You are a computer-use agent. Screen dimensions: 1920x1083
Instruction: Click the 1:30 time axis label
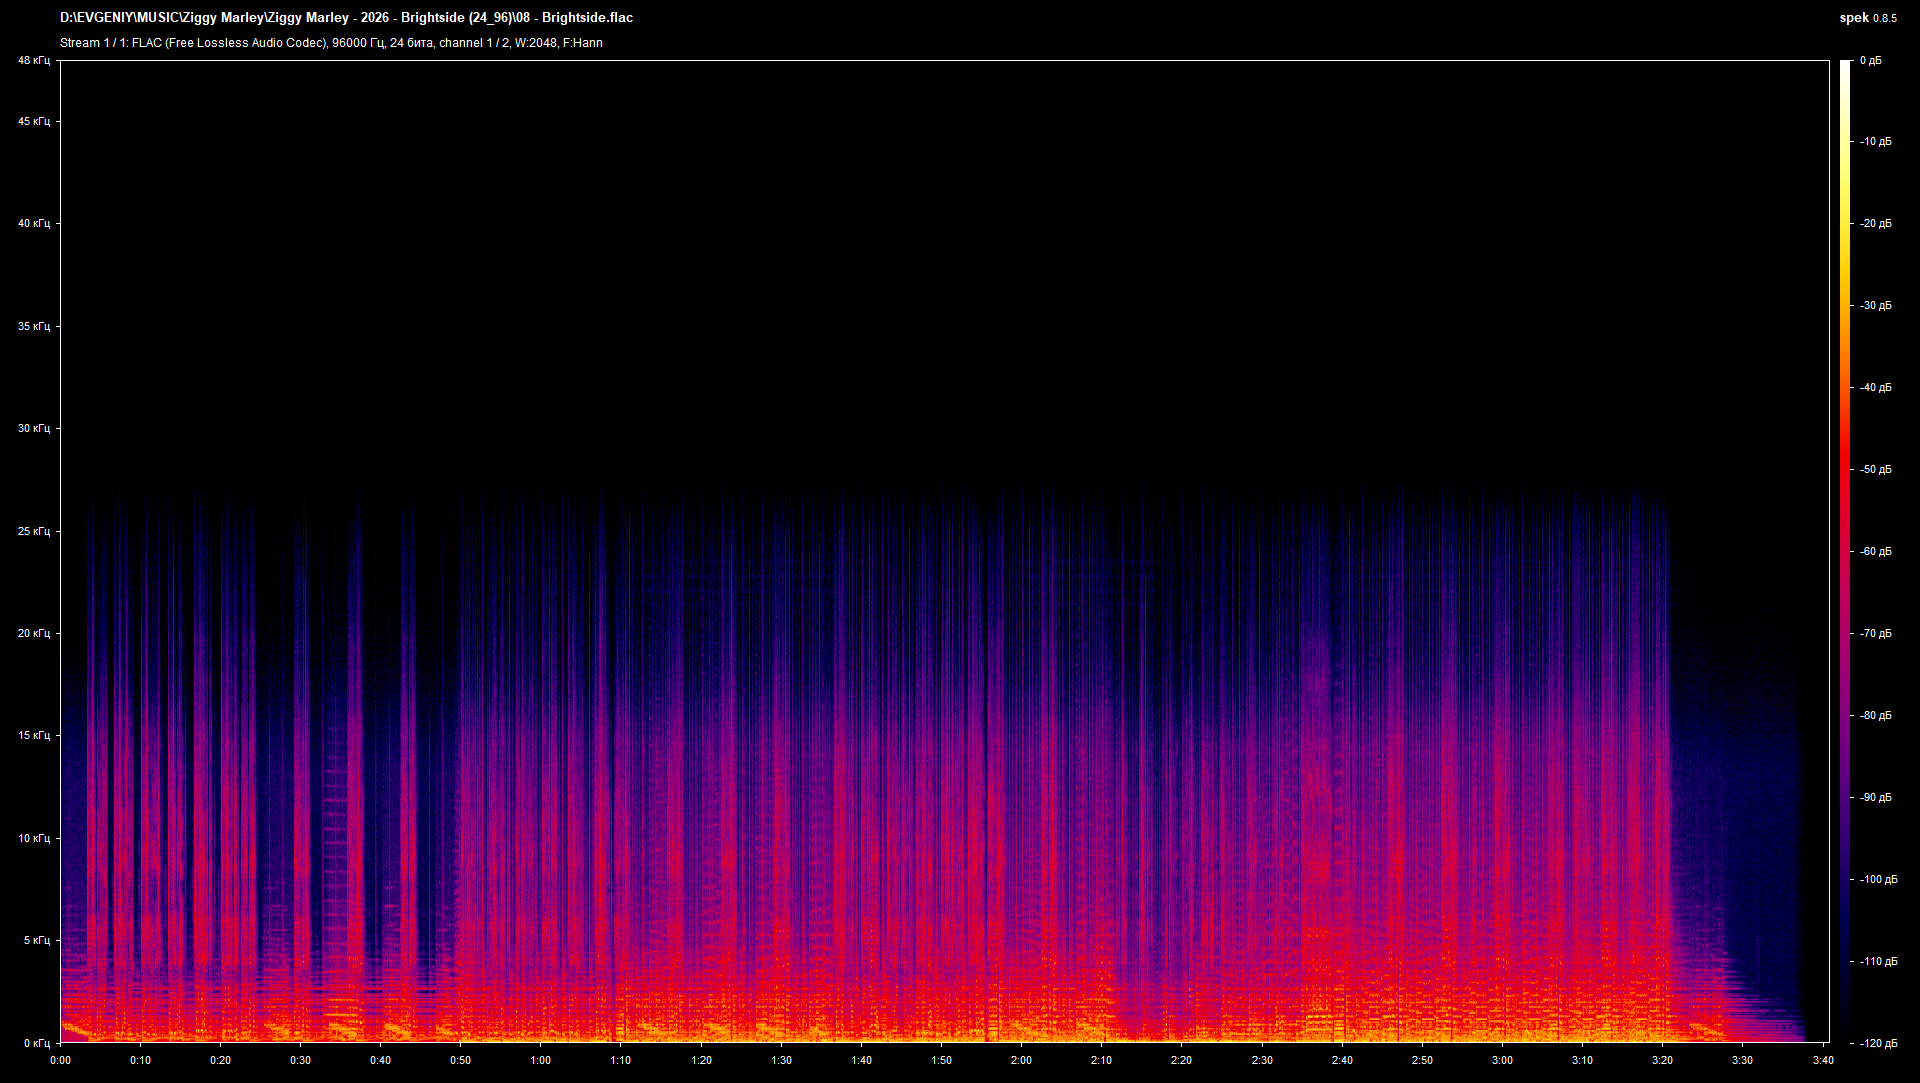coord(781,1061)
